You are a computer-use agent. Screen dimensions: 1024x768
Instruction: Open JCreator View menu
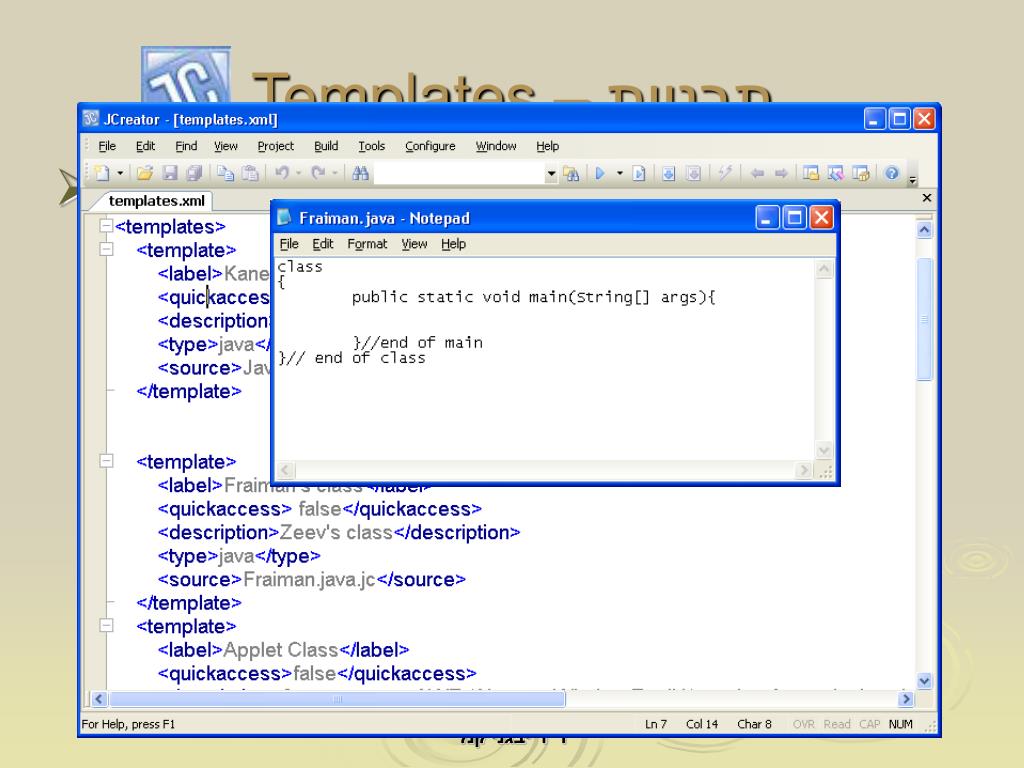(x=225, y=146)
